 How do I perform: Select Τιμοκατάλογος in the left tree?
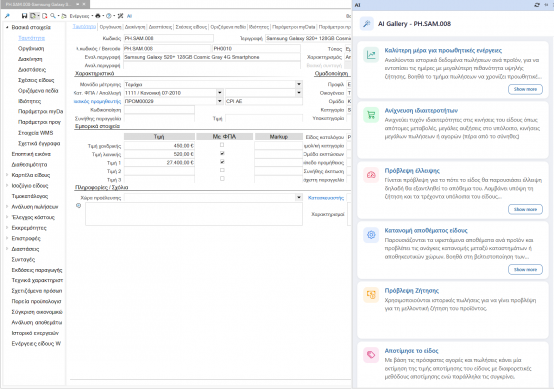[30, 196]
